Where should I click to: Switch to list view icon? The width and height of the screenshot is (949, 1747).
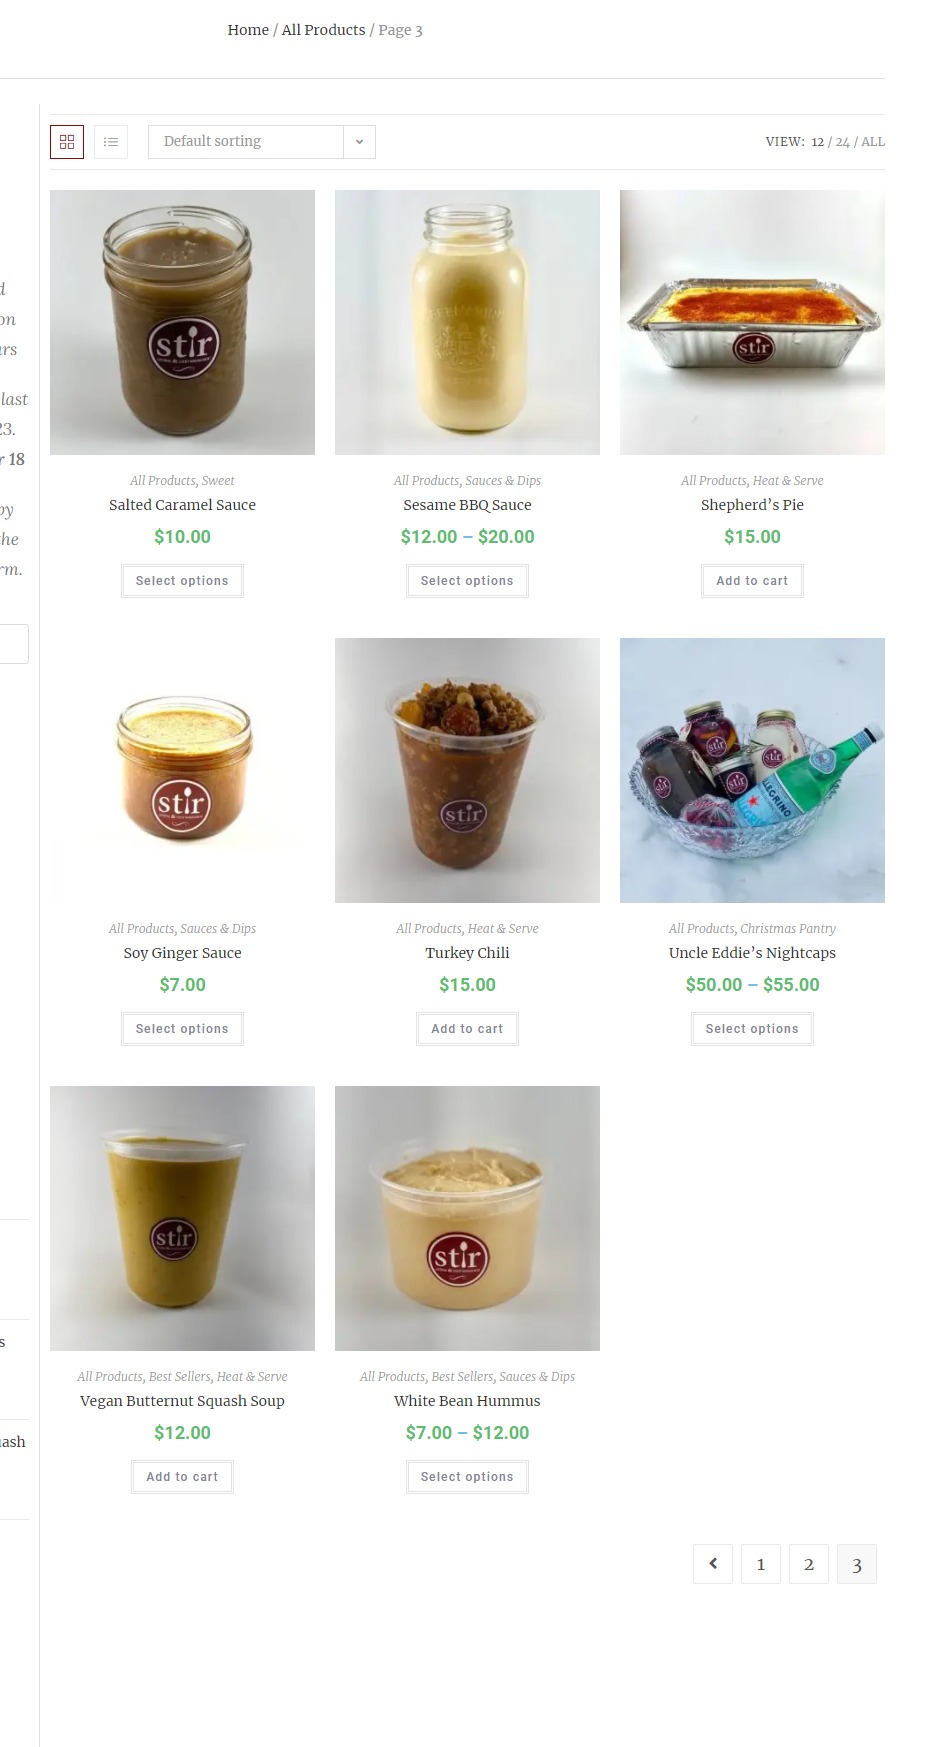pos(111,142)
